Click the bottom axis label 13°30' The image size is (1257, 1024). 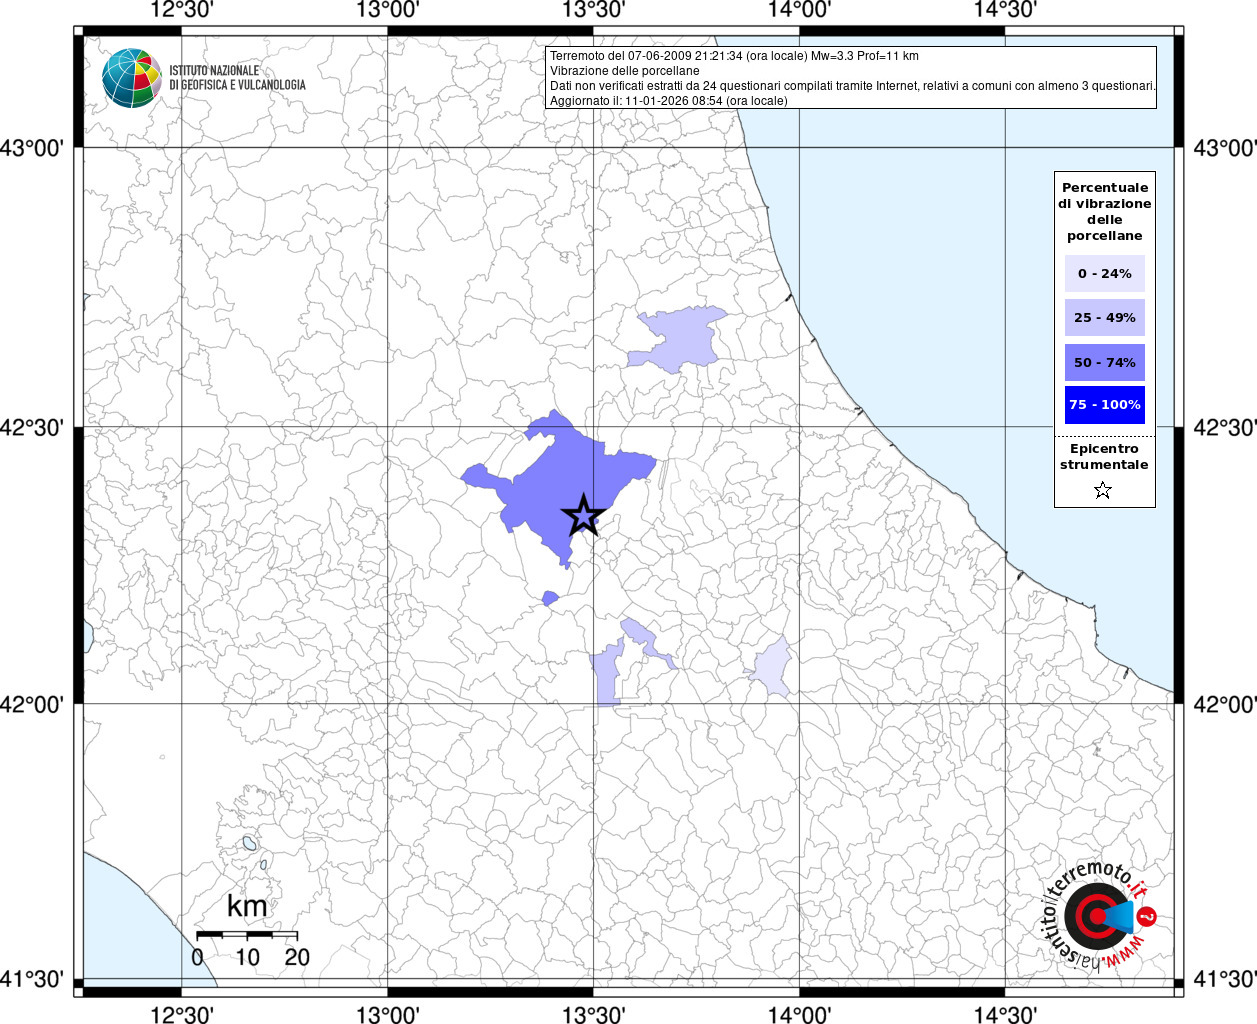click(594, 1014)
